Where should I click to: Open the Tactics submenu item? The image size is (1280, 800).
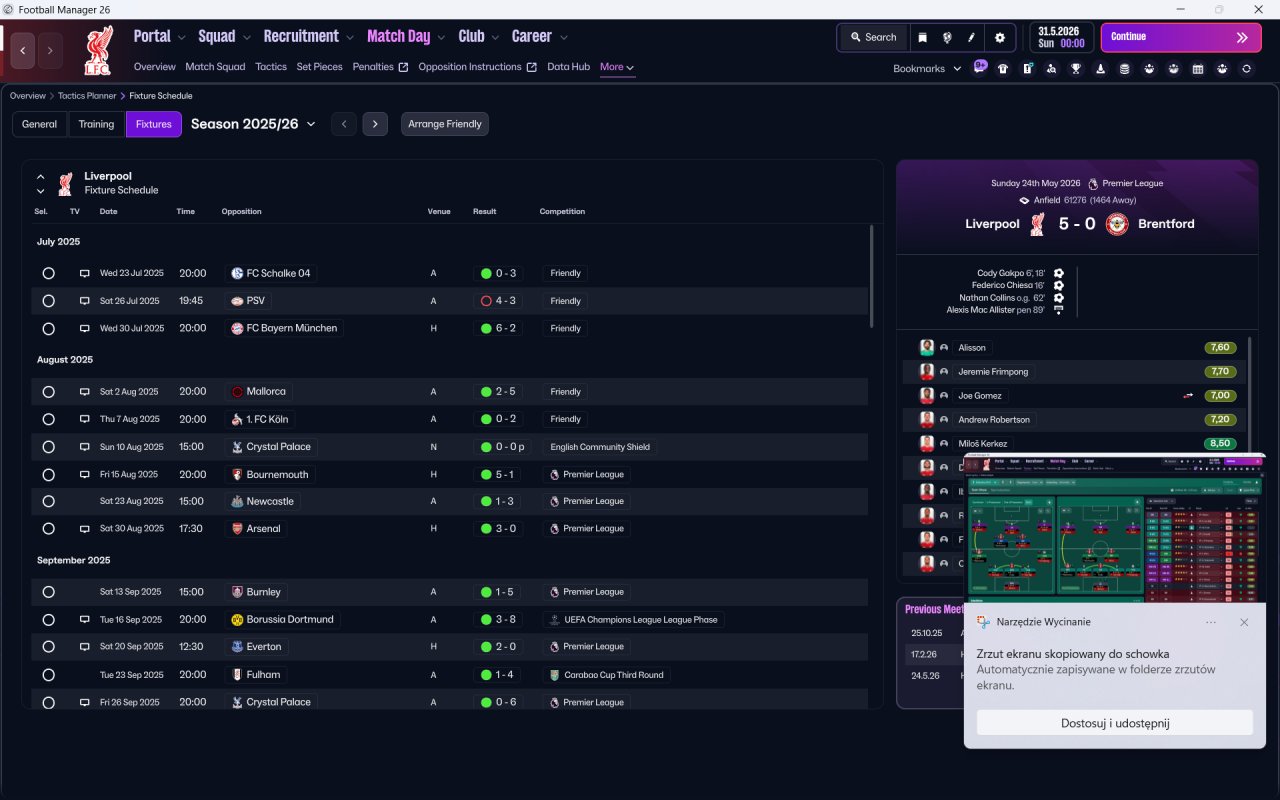(x=271, y=67)
